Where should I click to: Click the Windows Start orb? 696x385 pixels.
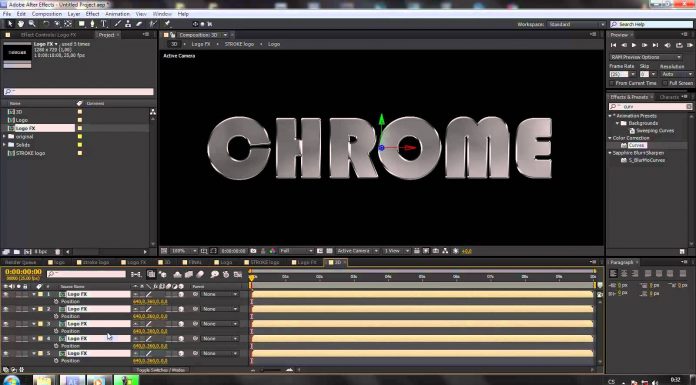pyautogui.click(x=11, y=381)
